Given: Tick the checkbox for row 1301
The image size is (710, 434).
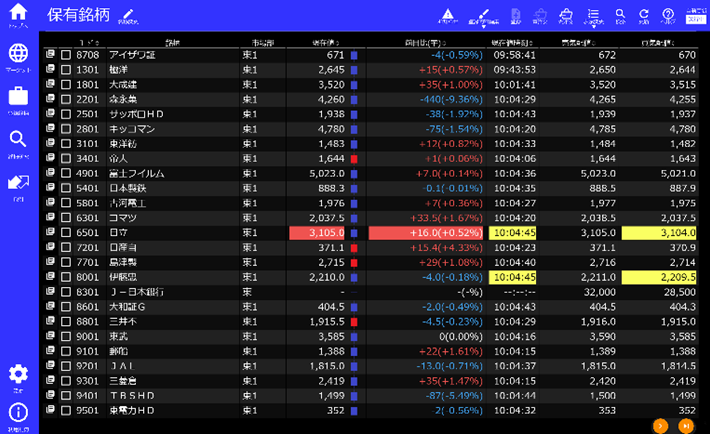Looking at the screenshot, I should tap(66, 70).
